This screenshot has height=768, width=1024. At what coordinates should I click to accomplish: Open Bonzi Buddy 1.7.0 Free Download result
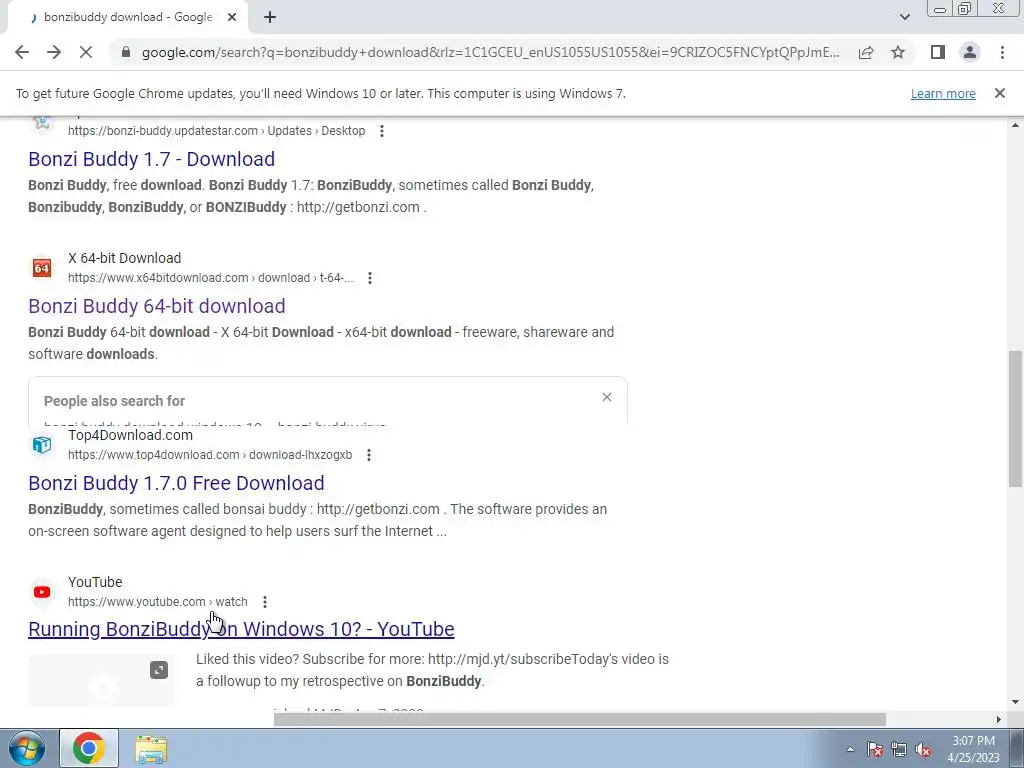(x=176, y=483)
